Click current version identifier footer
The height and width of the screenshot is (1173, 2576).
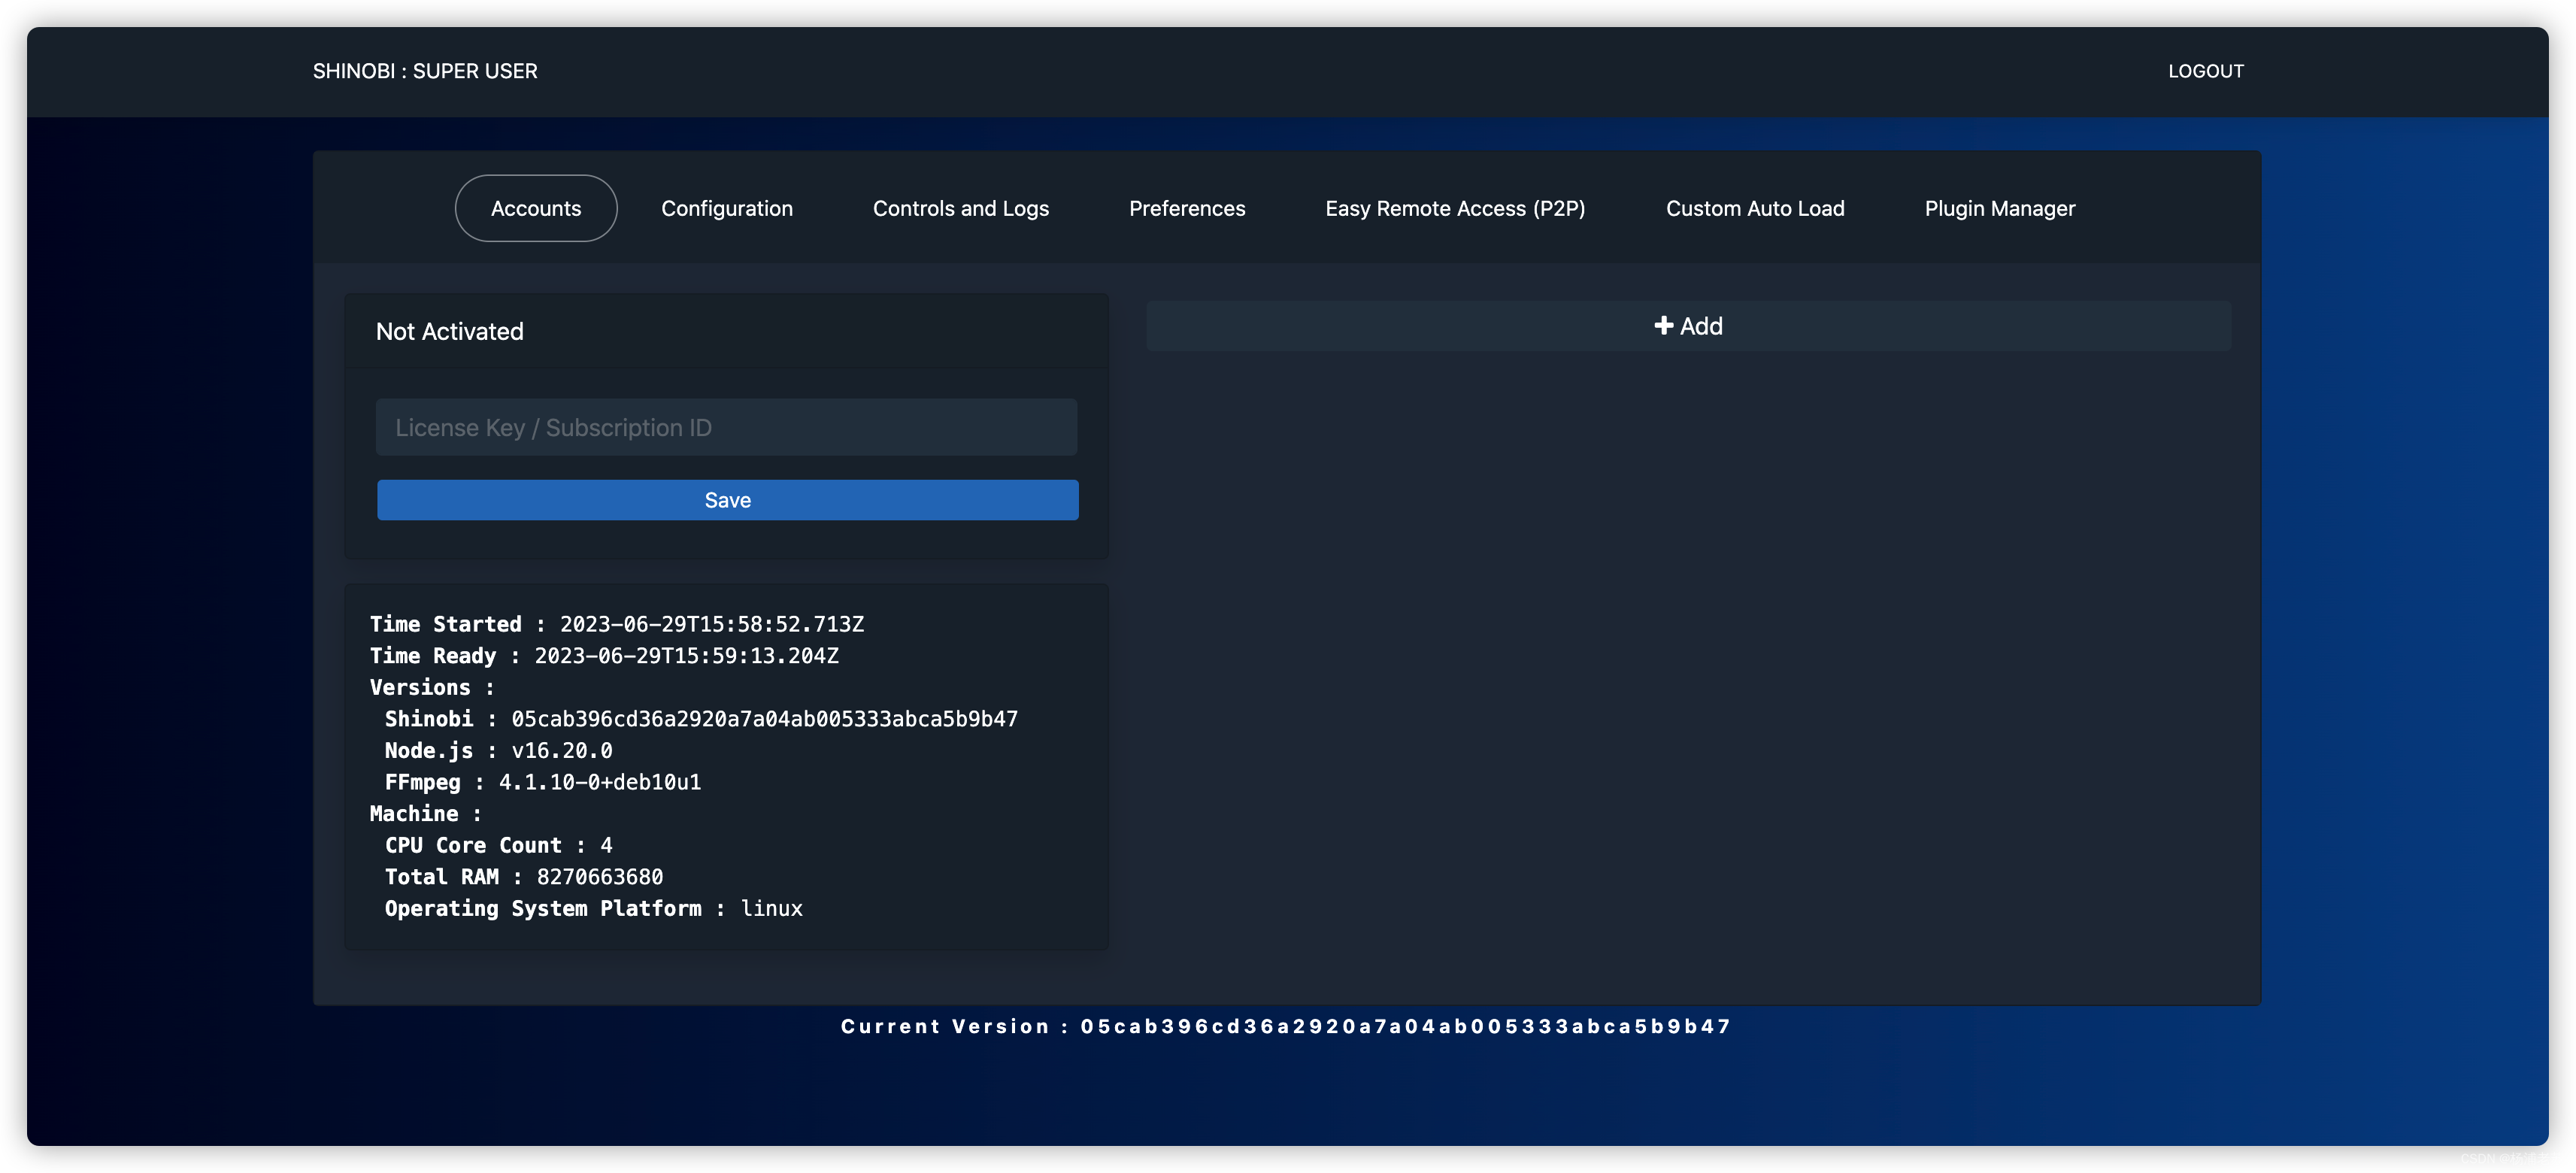1286,1025
